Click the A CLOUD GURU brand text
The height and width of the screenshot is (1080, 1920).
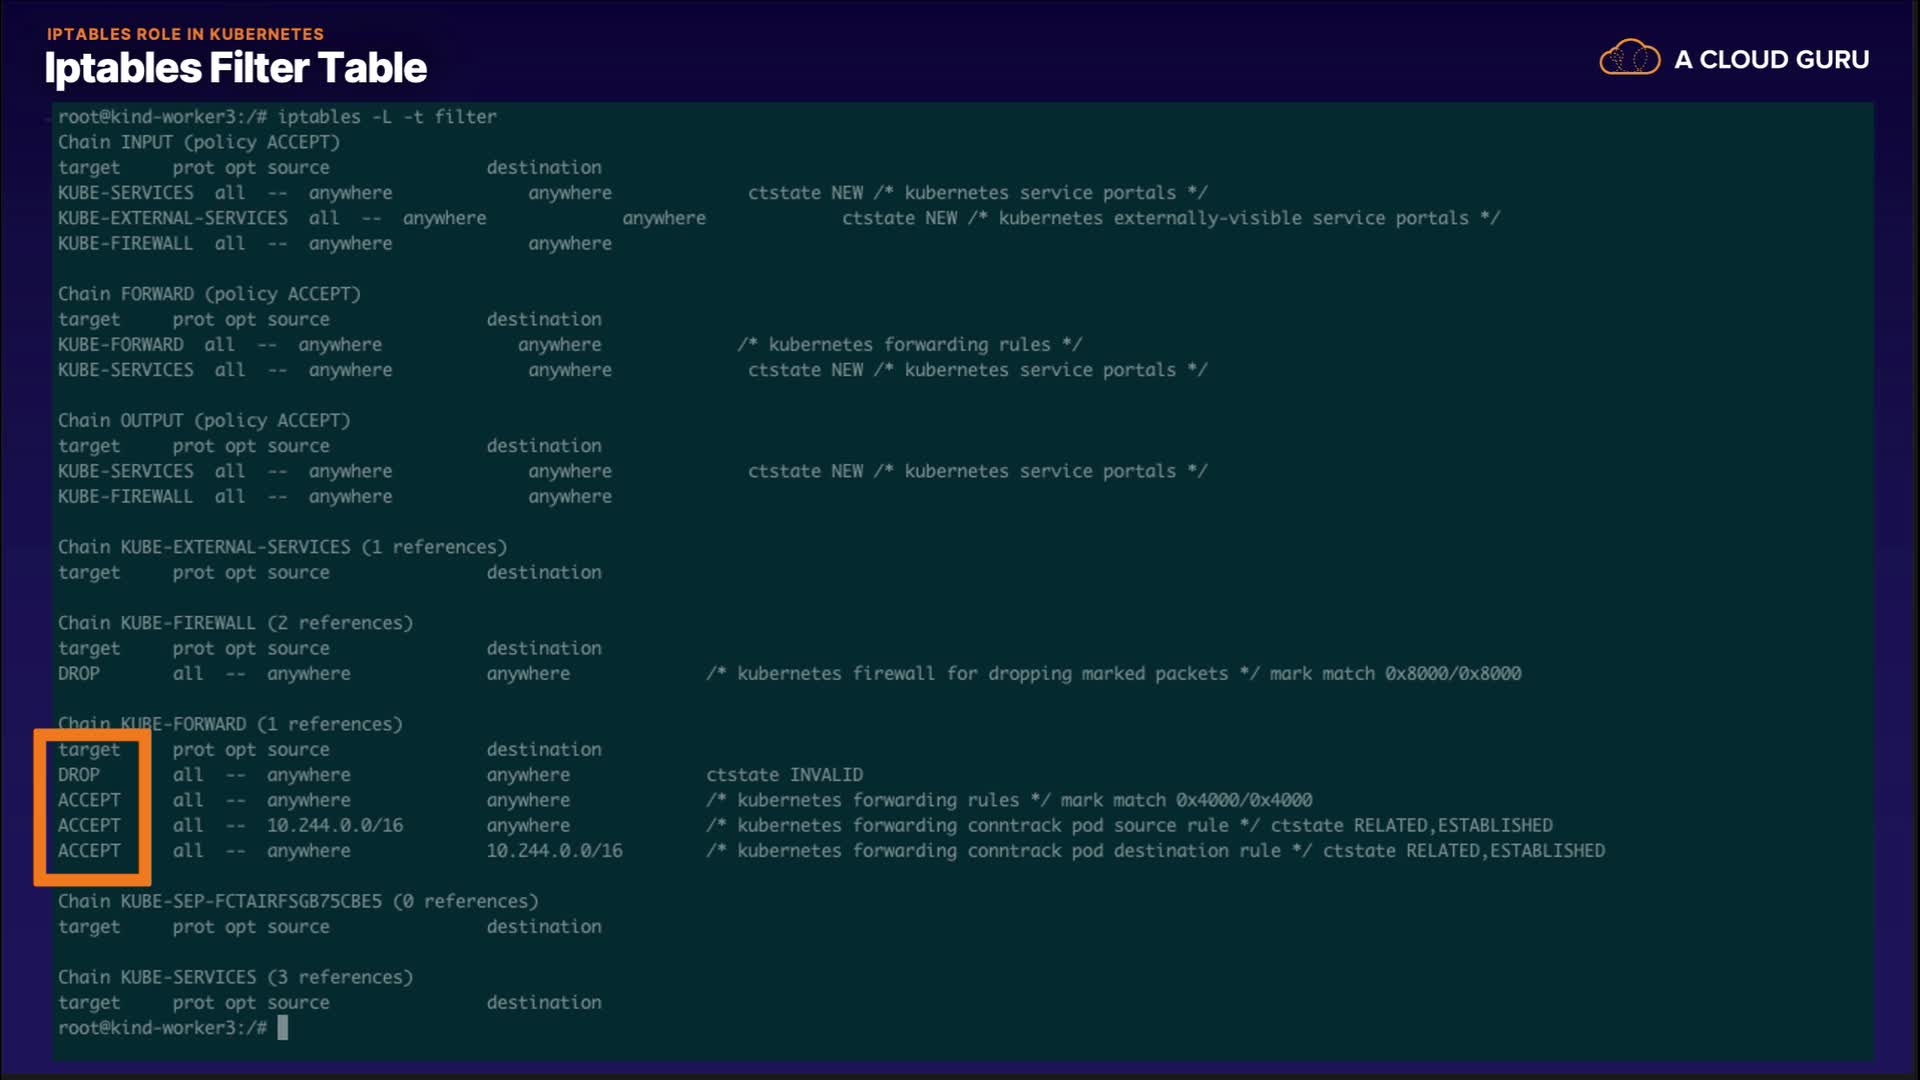click(x=1771, y=60)
